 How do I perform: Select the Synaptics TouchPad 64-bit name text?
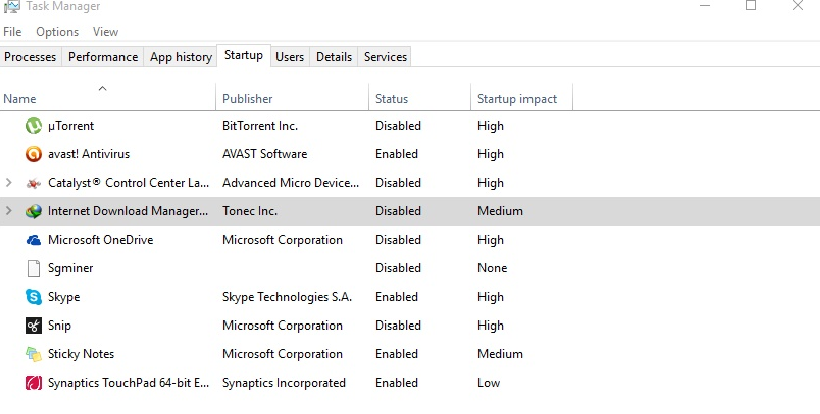click(128, 383)
